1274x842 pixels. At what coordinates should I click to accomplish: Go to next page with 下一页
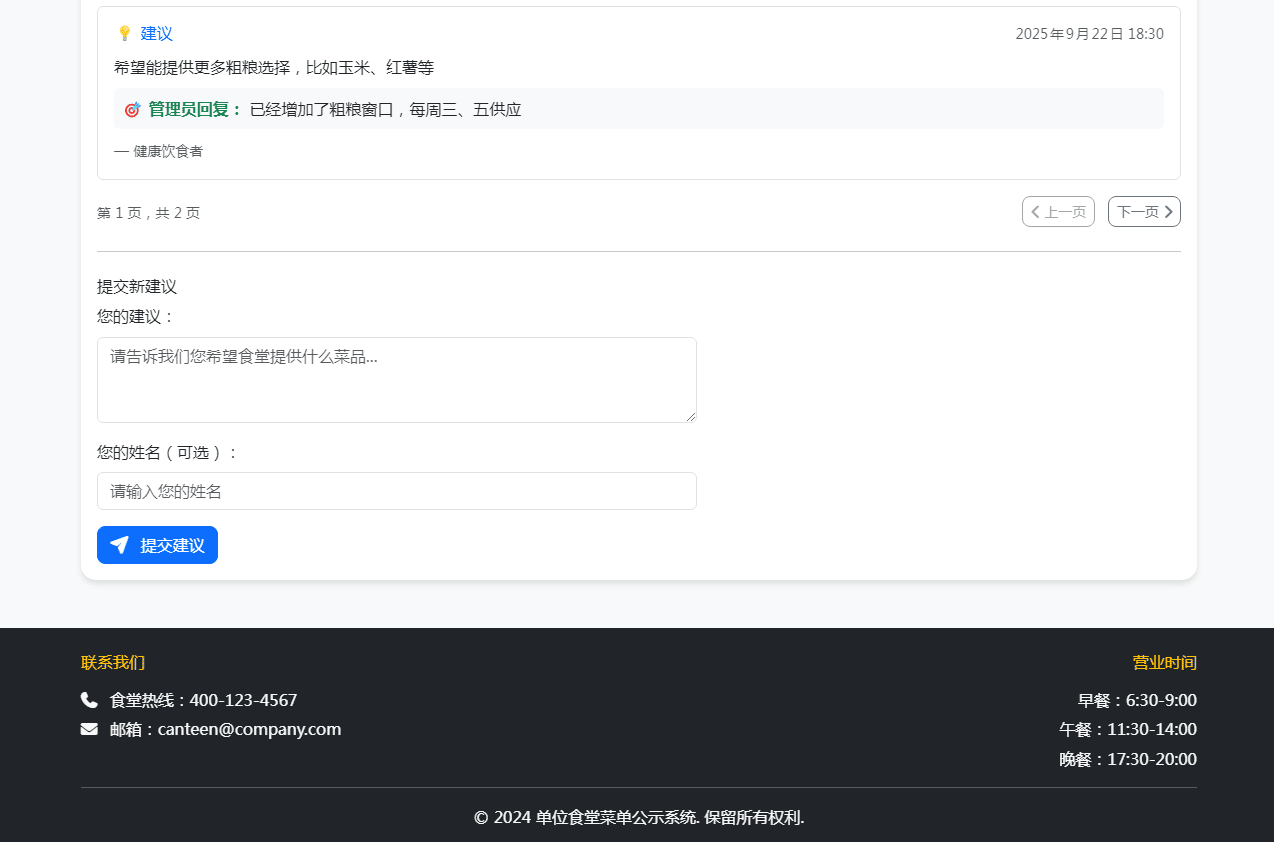tap(1143, 212)
